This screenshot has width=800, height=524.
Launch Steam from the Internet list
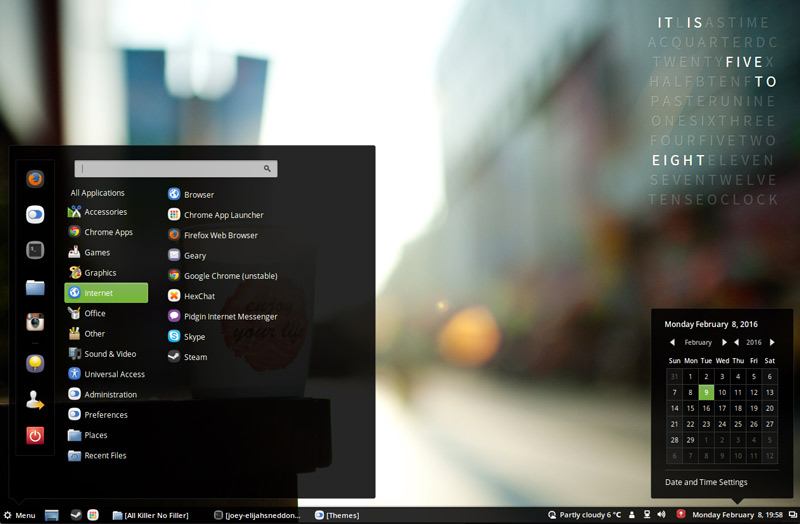click(195, 357)
